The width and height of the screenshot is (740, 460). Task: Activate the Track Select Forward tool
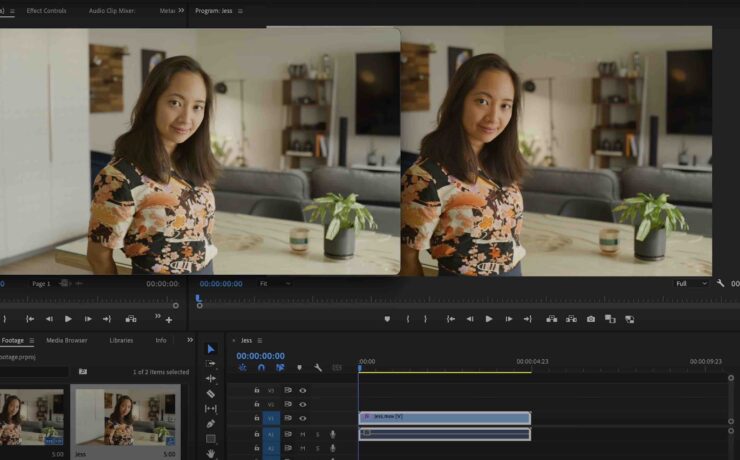point(211,363)
